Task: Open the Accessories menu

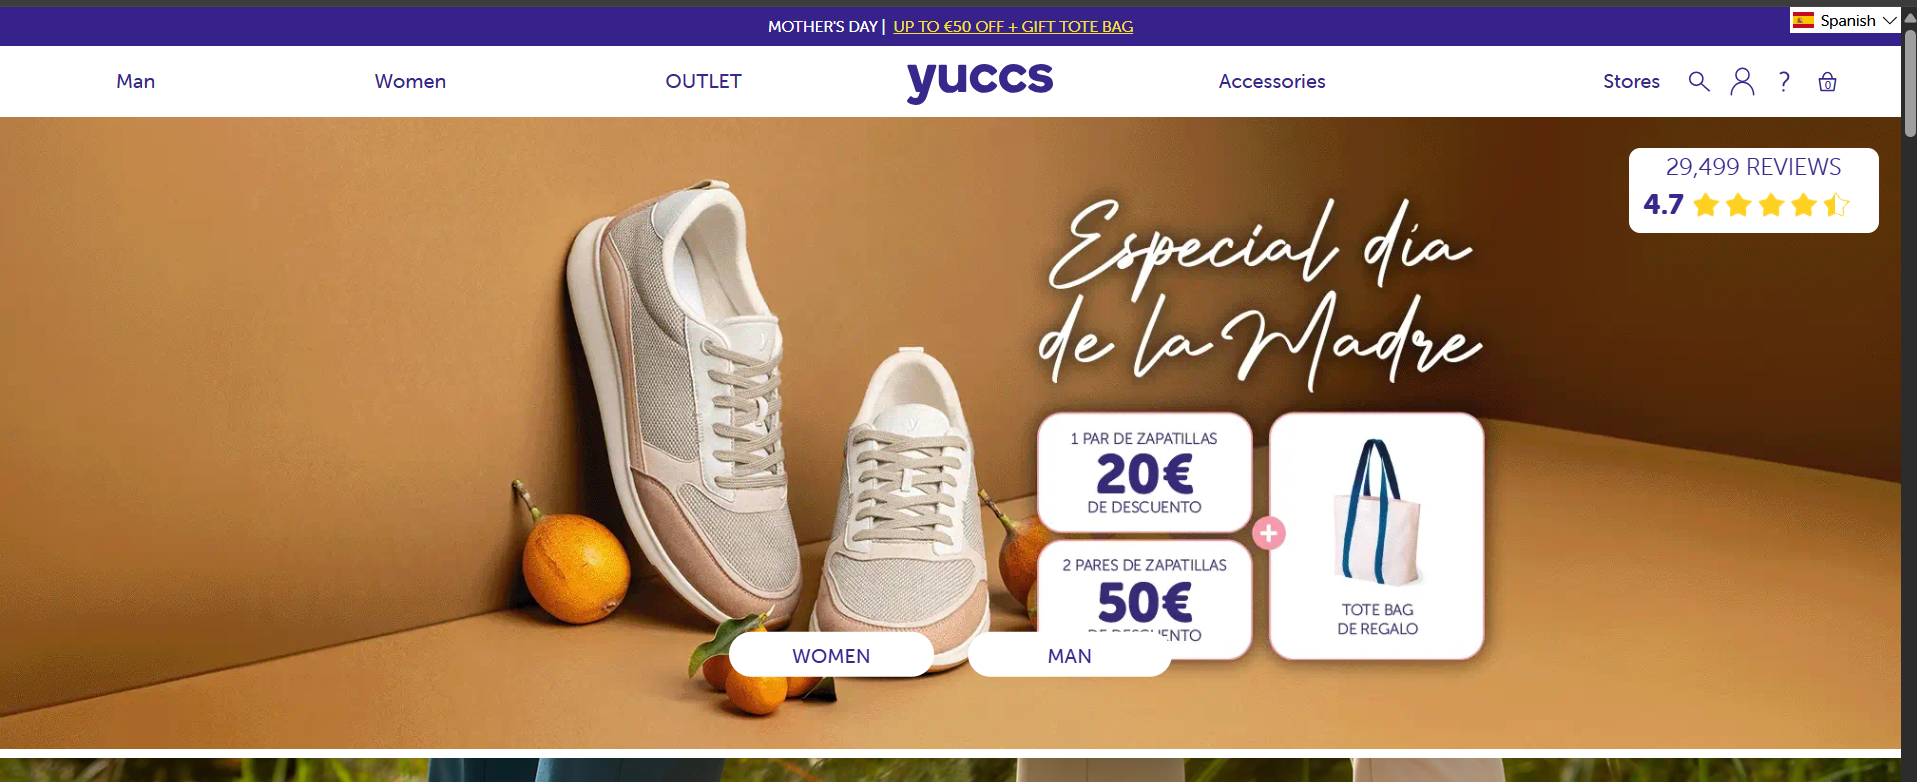Action: click(1272, 81)
